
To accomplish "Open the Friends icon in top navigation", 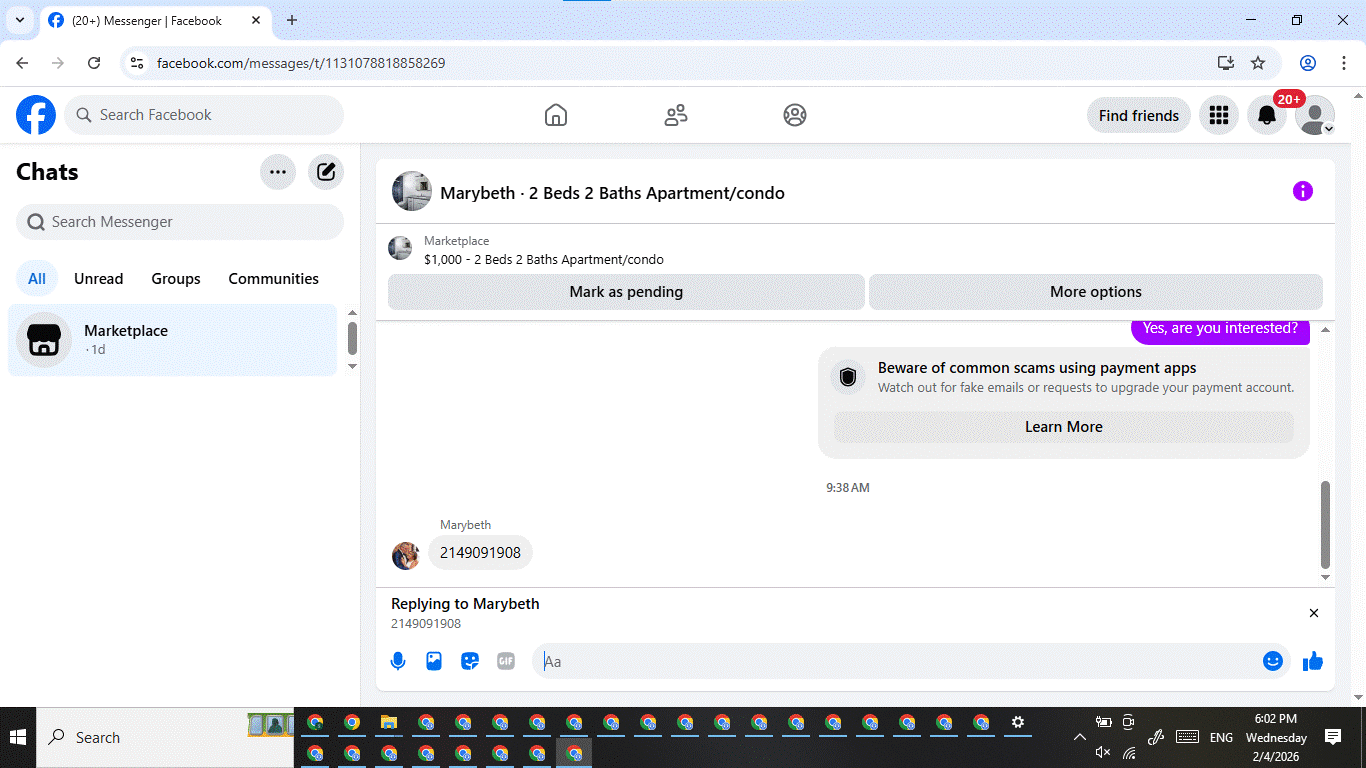I will 676,115.
